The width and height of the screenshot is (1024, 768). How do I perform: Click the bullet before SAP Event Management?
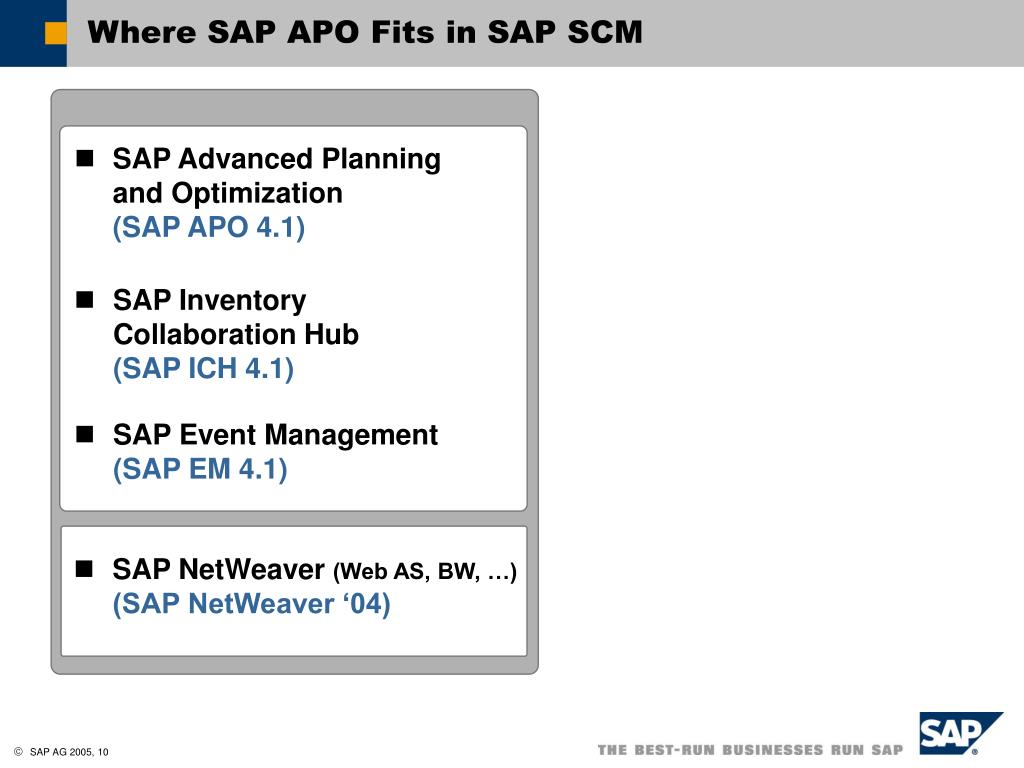85,434
